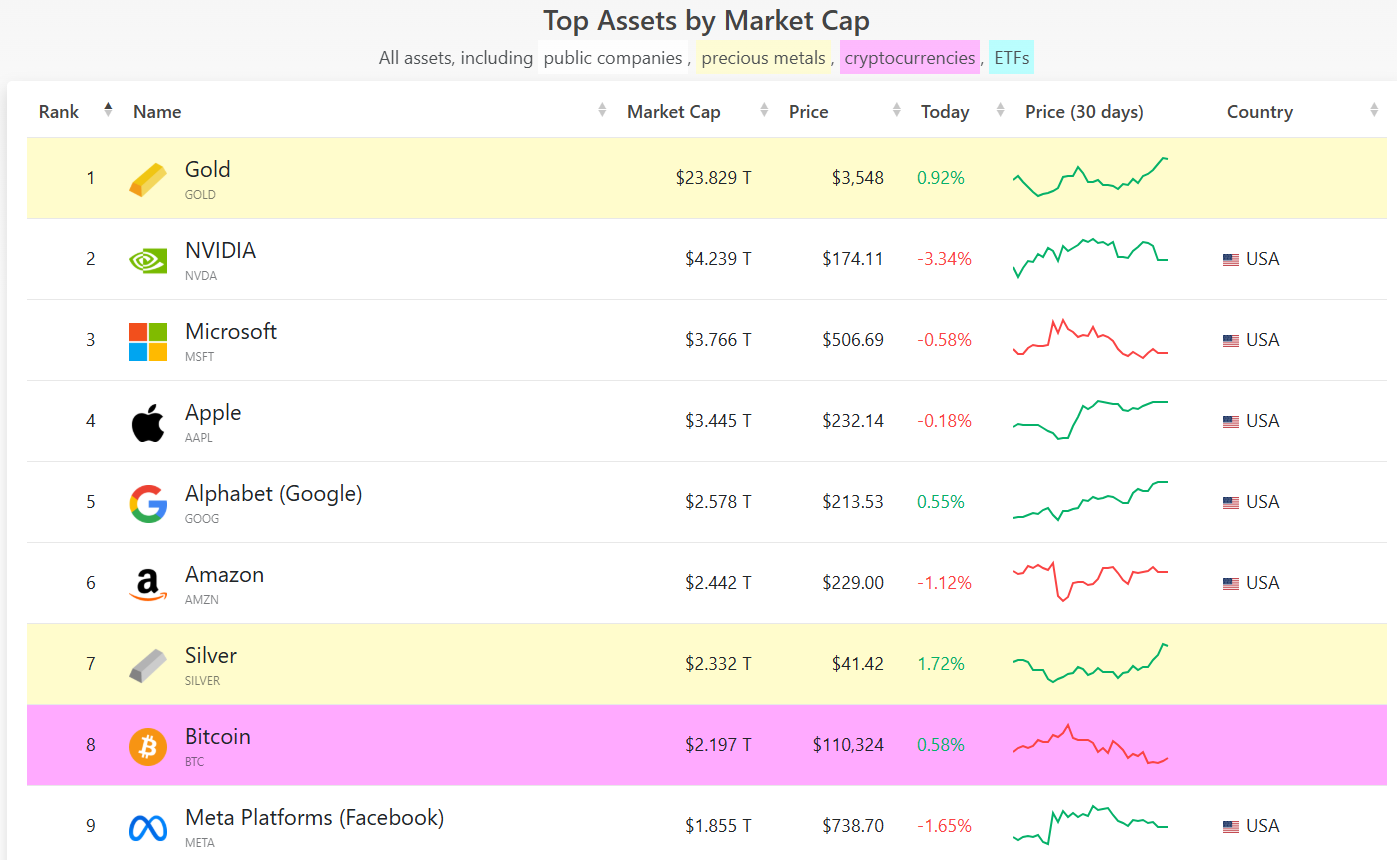Click the Google G logo icon
Screen dimensions: 1397x860
[x=148, y=503]
